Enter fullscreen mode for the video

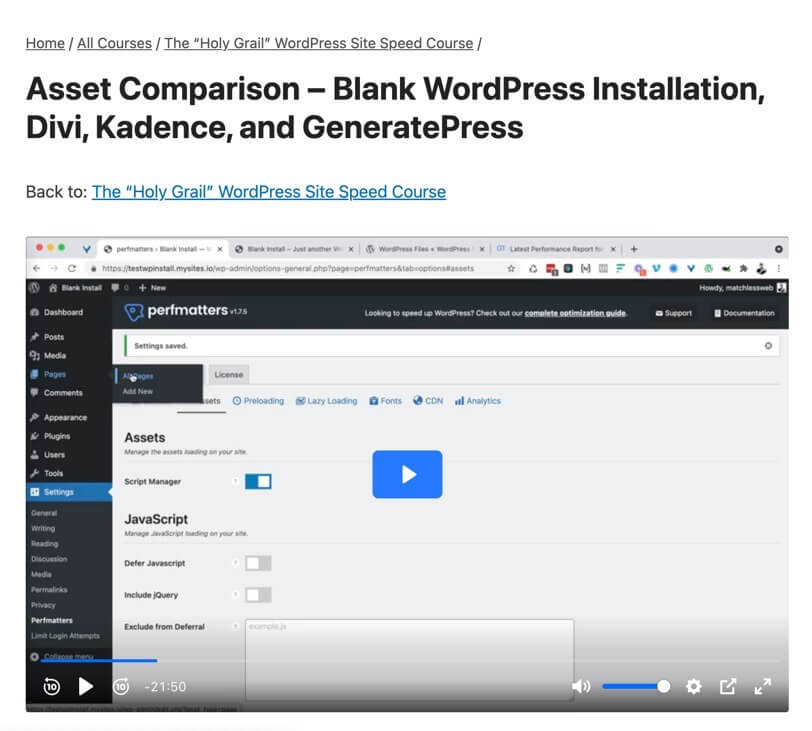coord(763,686)
